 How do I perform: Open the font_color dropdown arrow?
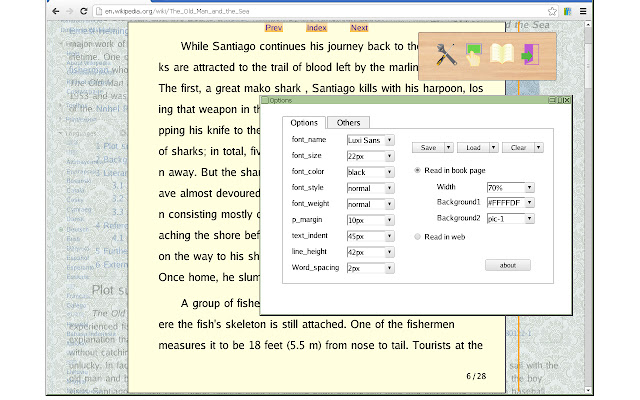(x=389, y=172)
